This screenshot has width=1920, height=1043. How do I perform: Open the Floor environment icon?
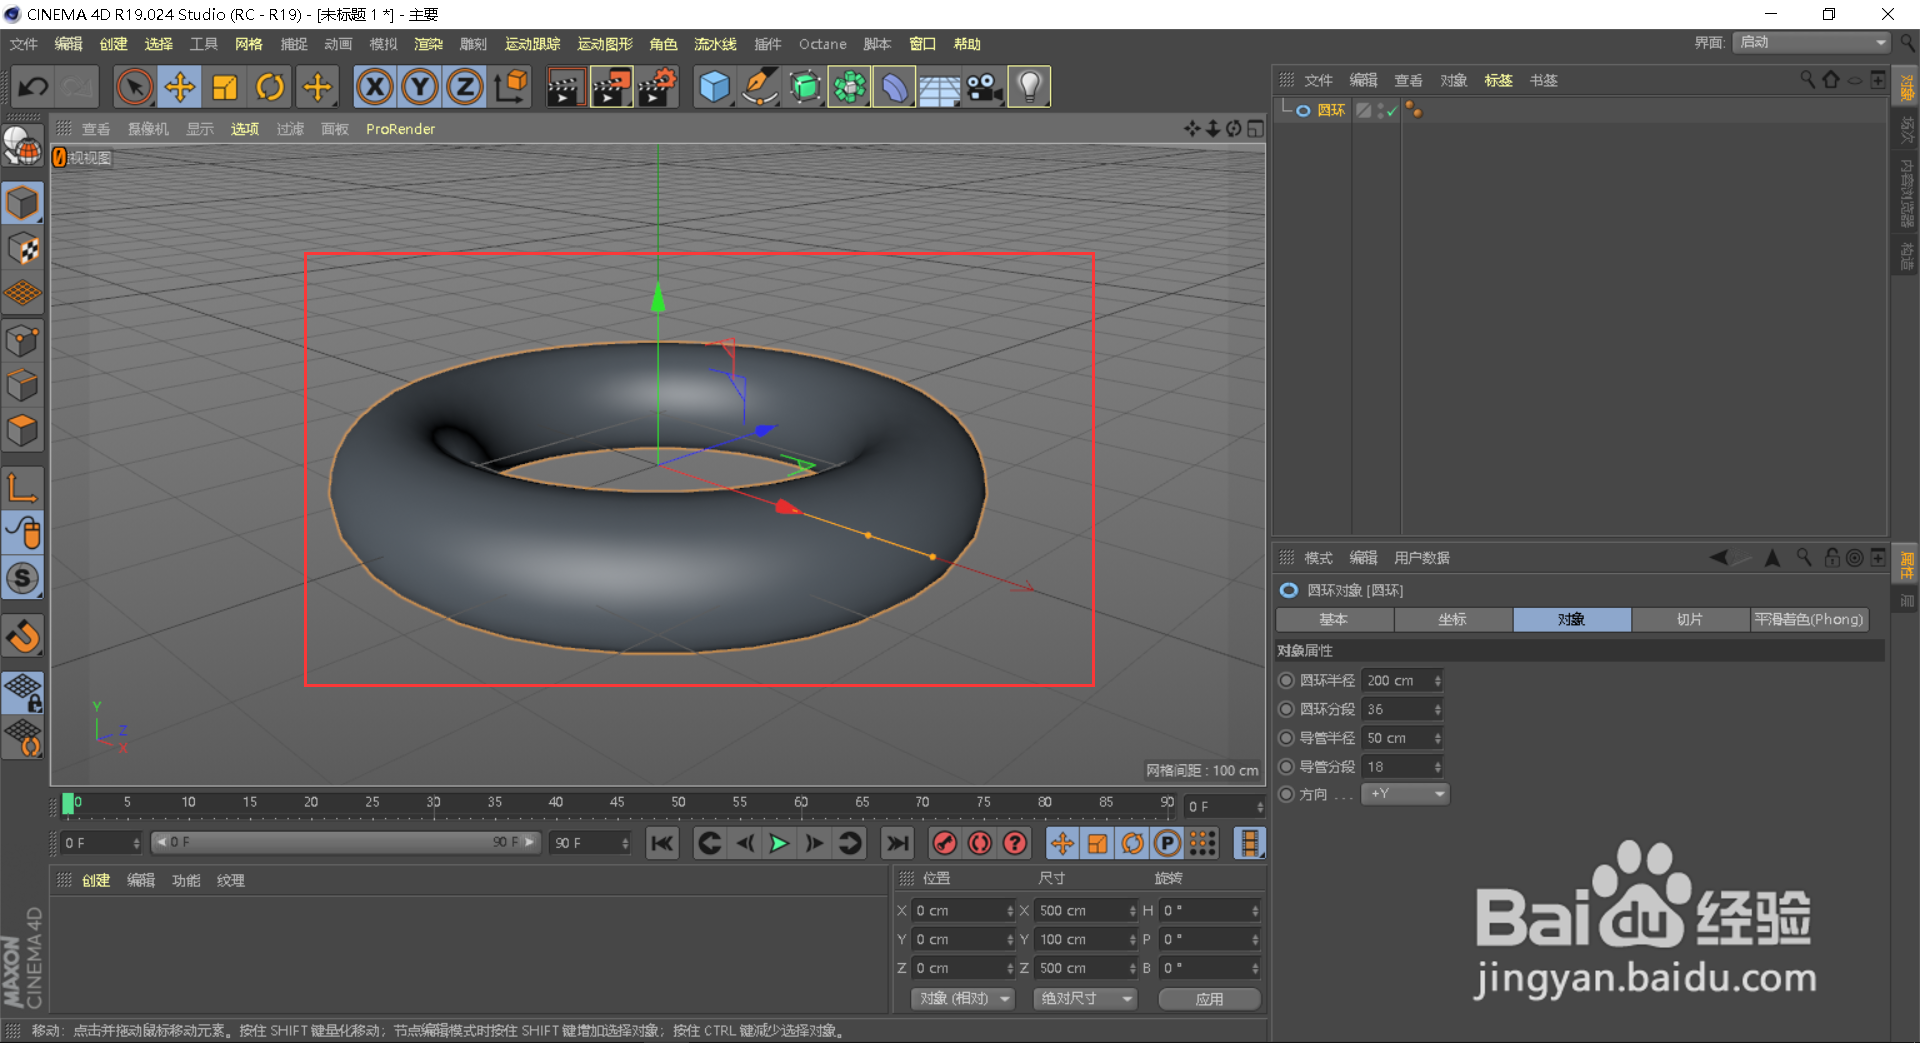[x=940, y=87]
